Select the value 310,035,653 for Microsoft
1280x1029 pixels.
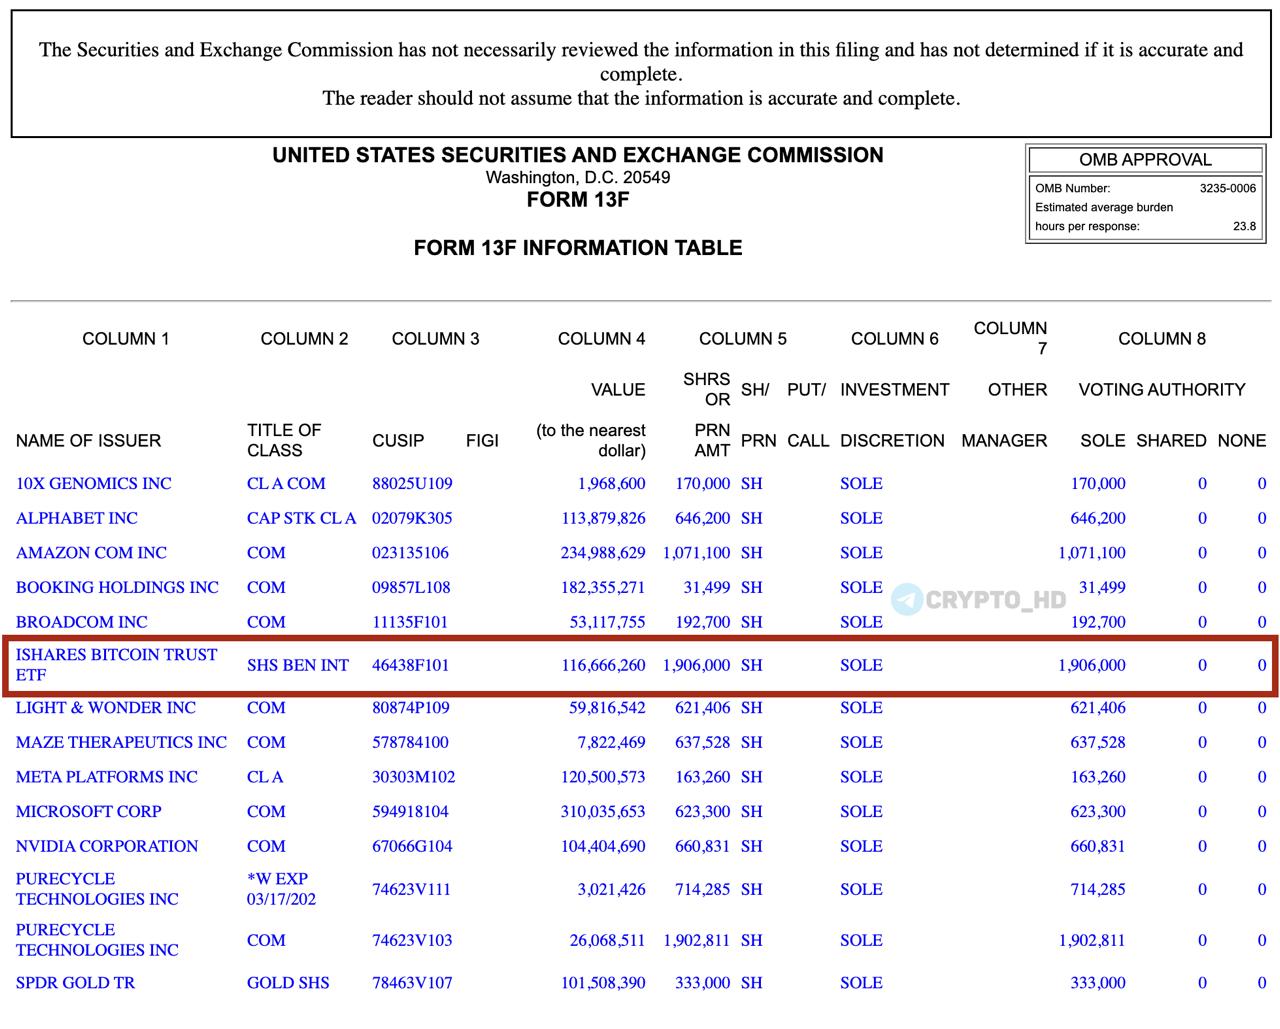click(x=603, y=811)
